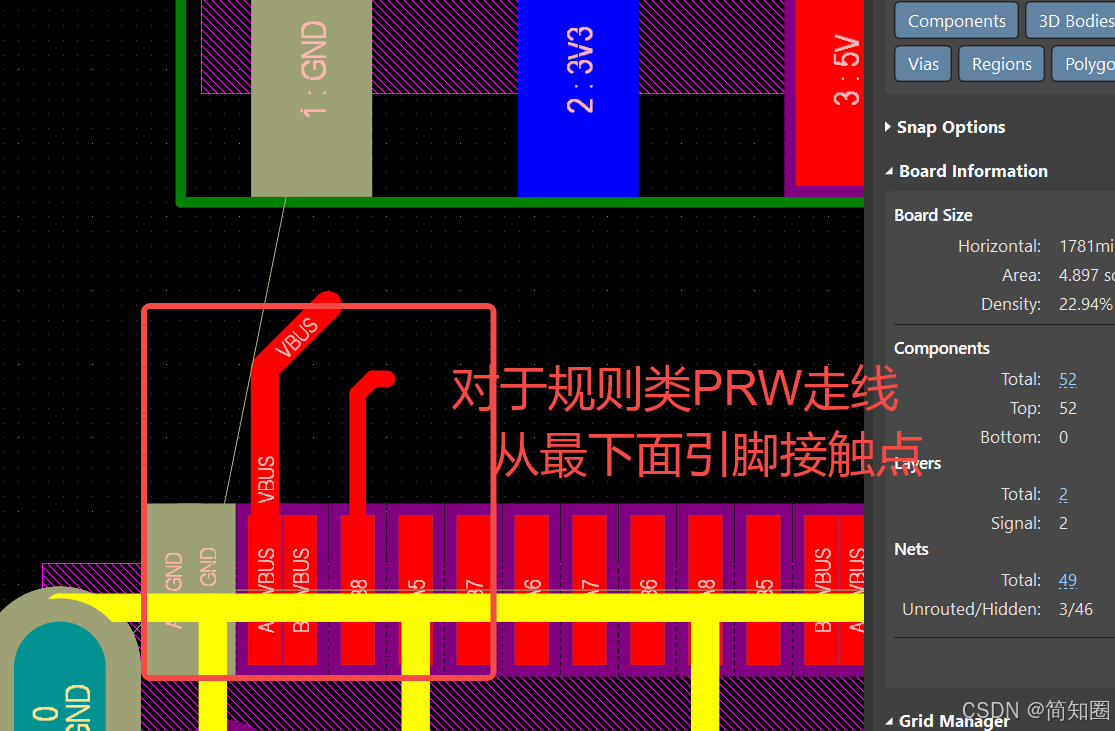Select the blue 2 : 3V3 pad
Image resolution: width=1115 pixels, height=731 pixels.
pyautogui.click(x=578, y=98)
